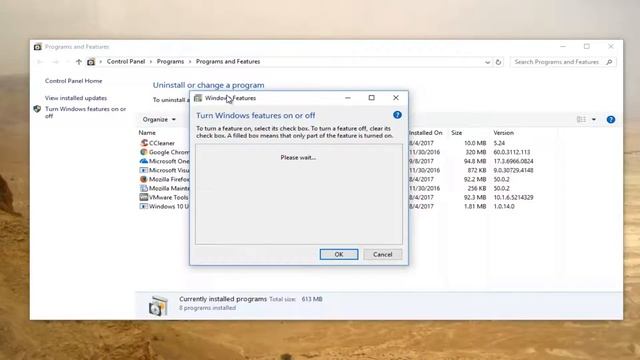The height and width of the screenshot is (360, 640).
Task: Click the Google Chrome program icon
Action: [144, 152]
